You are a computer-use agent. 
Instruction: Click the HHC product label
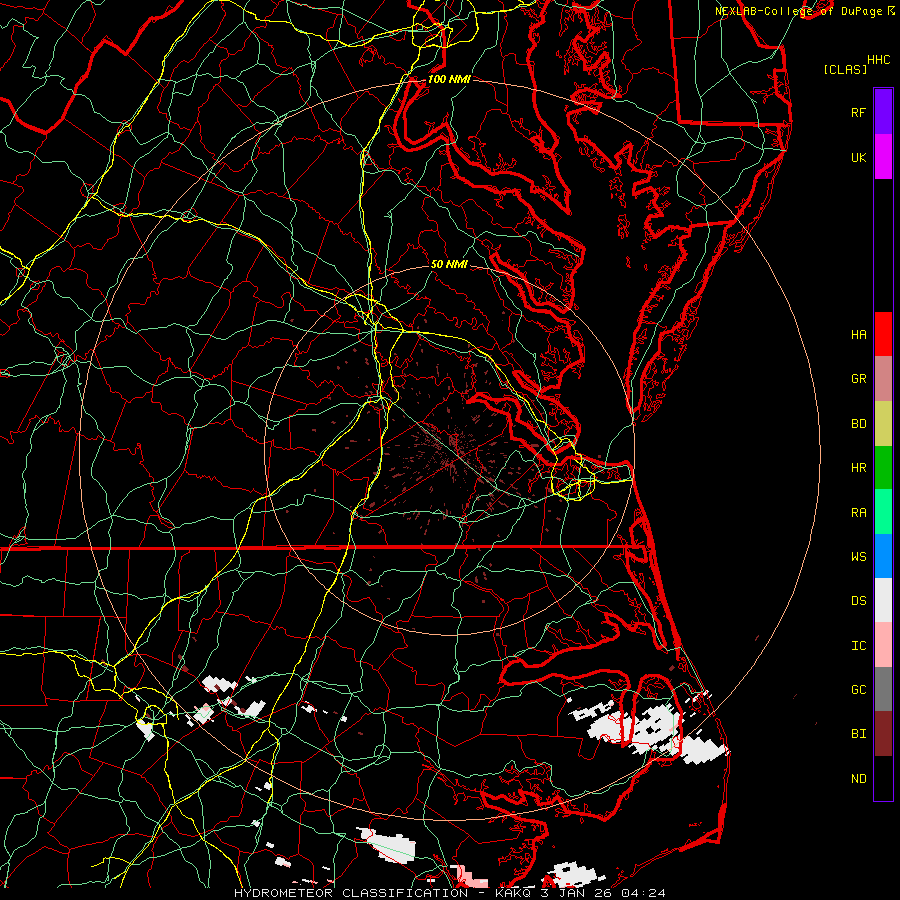[879, 60]
